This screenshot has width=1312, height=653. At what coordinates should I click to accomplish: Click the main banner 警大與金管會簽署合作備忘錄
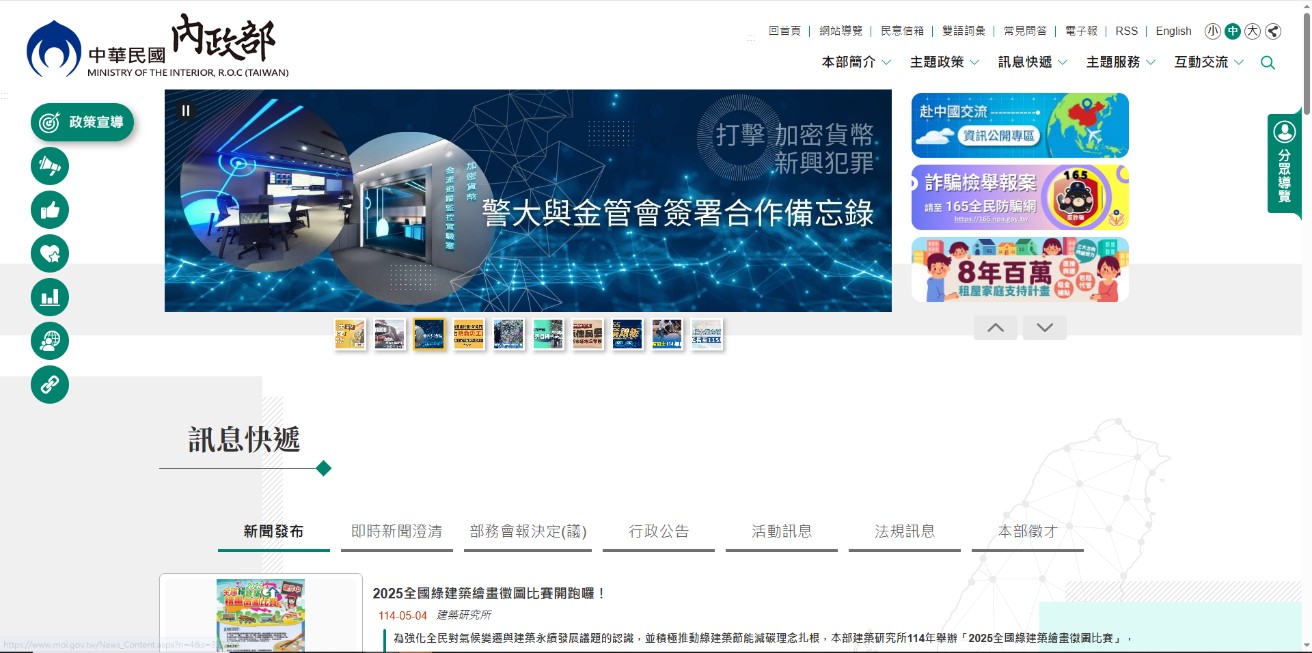[528, 201]
